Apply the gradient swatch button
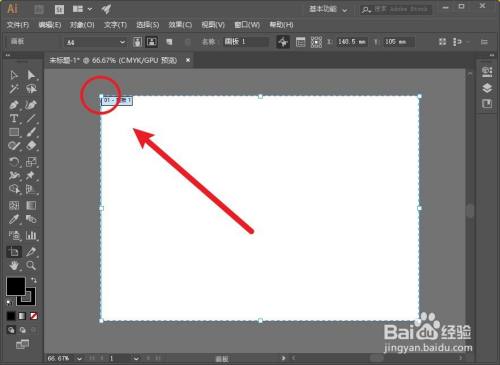500x365 pixels. tap(22, 316)
